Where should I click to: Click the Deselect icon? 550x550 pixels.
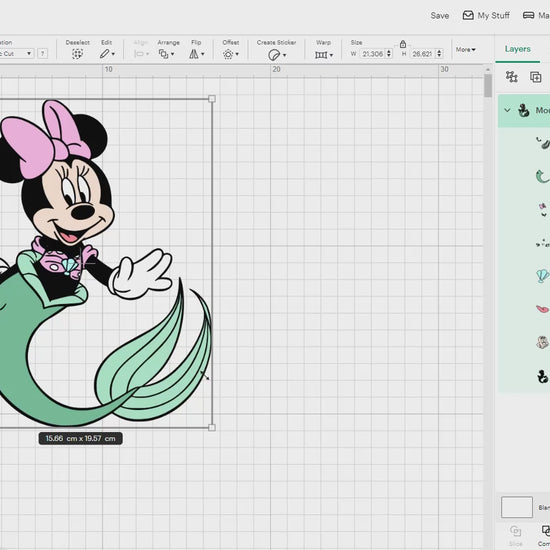78,54
